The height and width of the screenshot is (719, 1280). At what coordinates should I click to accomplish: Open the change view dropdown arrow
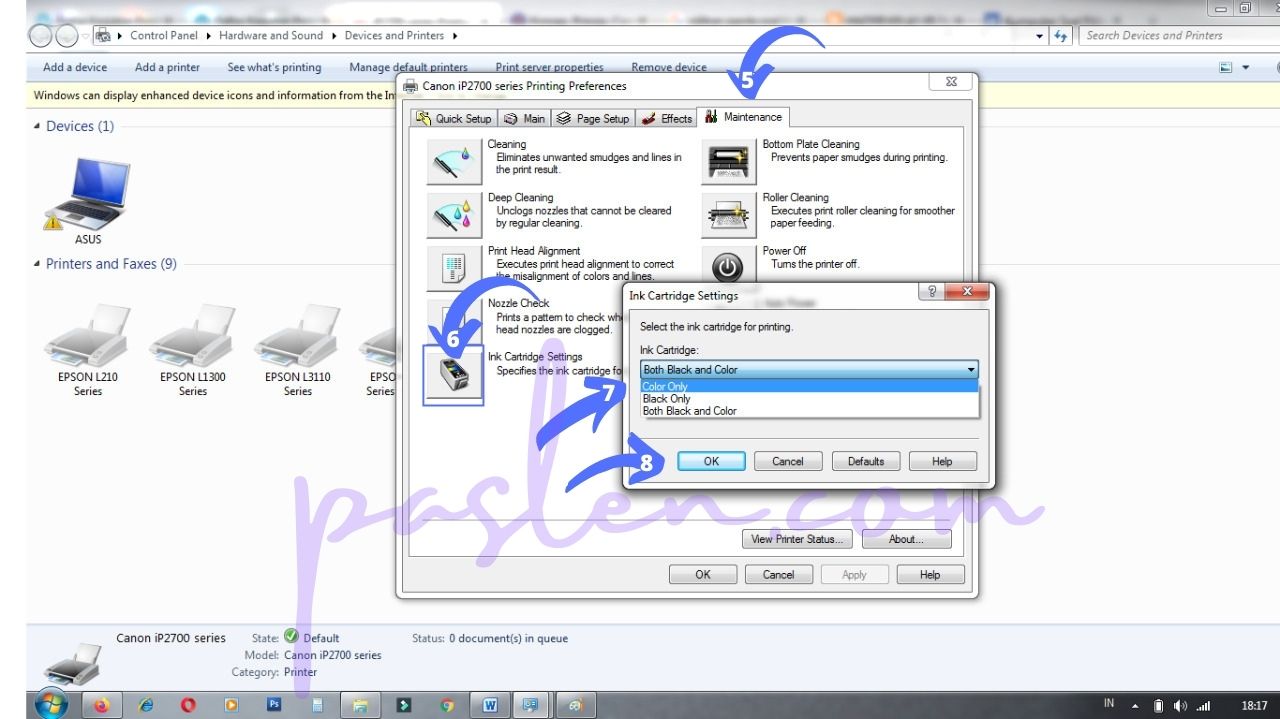coord(1246,68)
